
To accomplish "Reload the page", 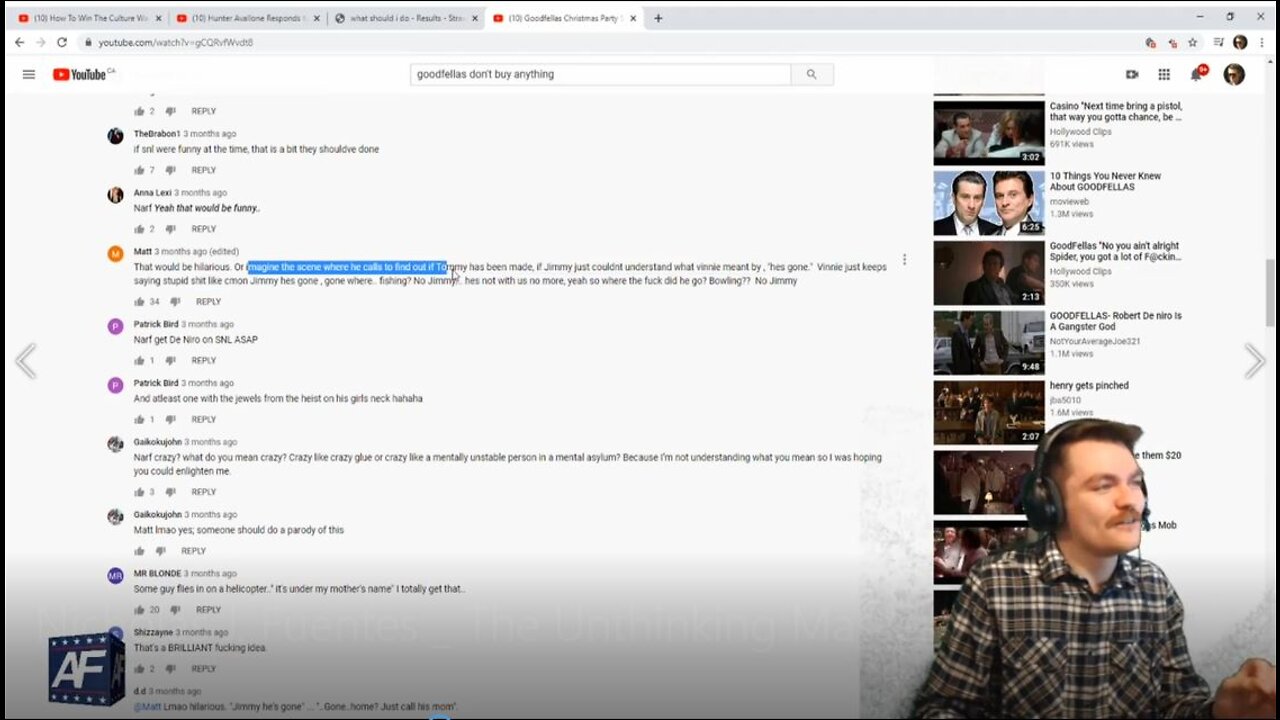I will [x=62, y=43].
